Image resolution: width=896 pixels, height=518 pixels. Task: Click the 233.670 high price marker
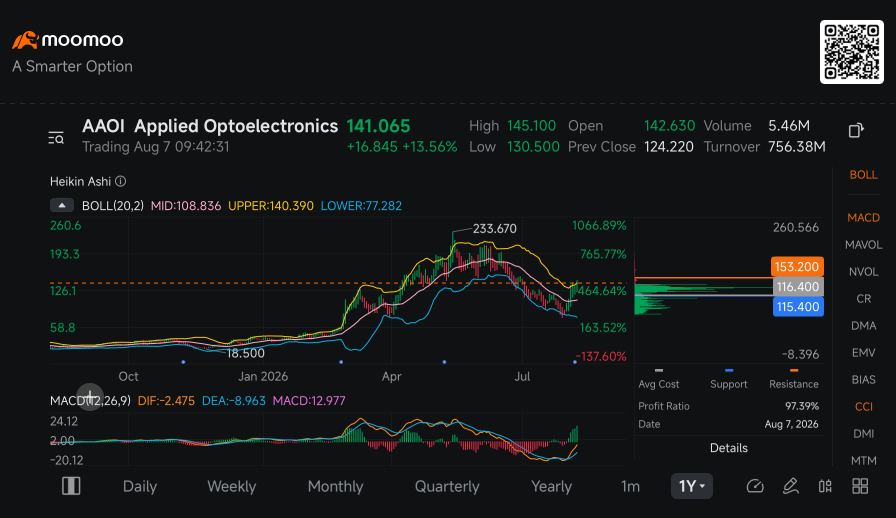tap(495, 229)
